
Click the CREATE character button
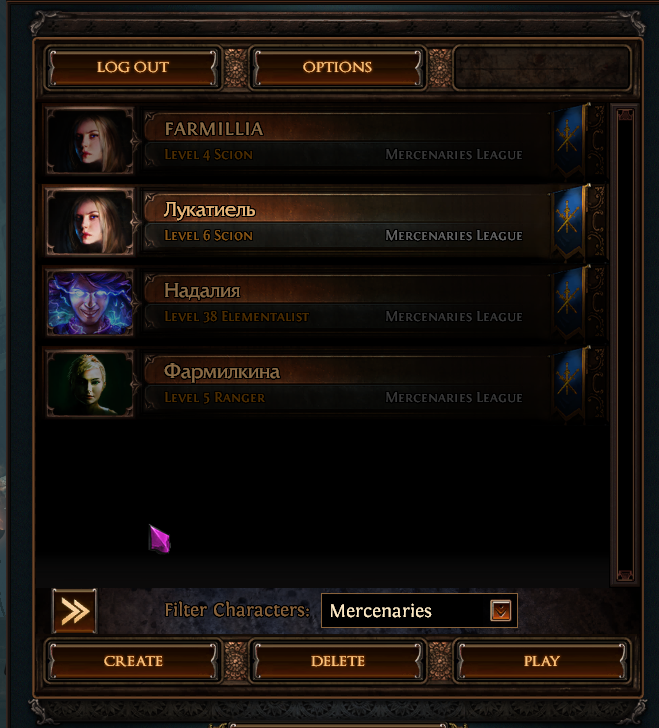point(133,661)
